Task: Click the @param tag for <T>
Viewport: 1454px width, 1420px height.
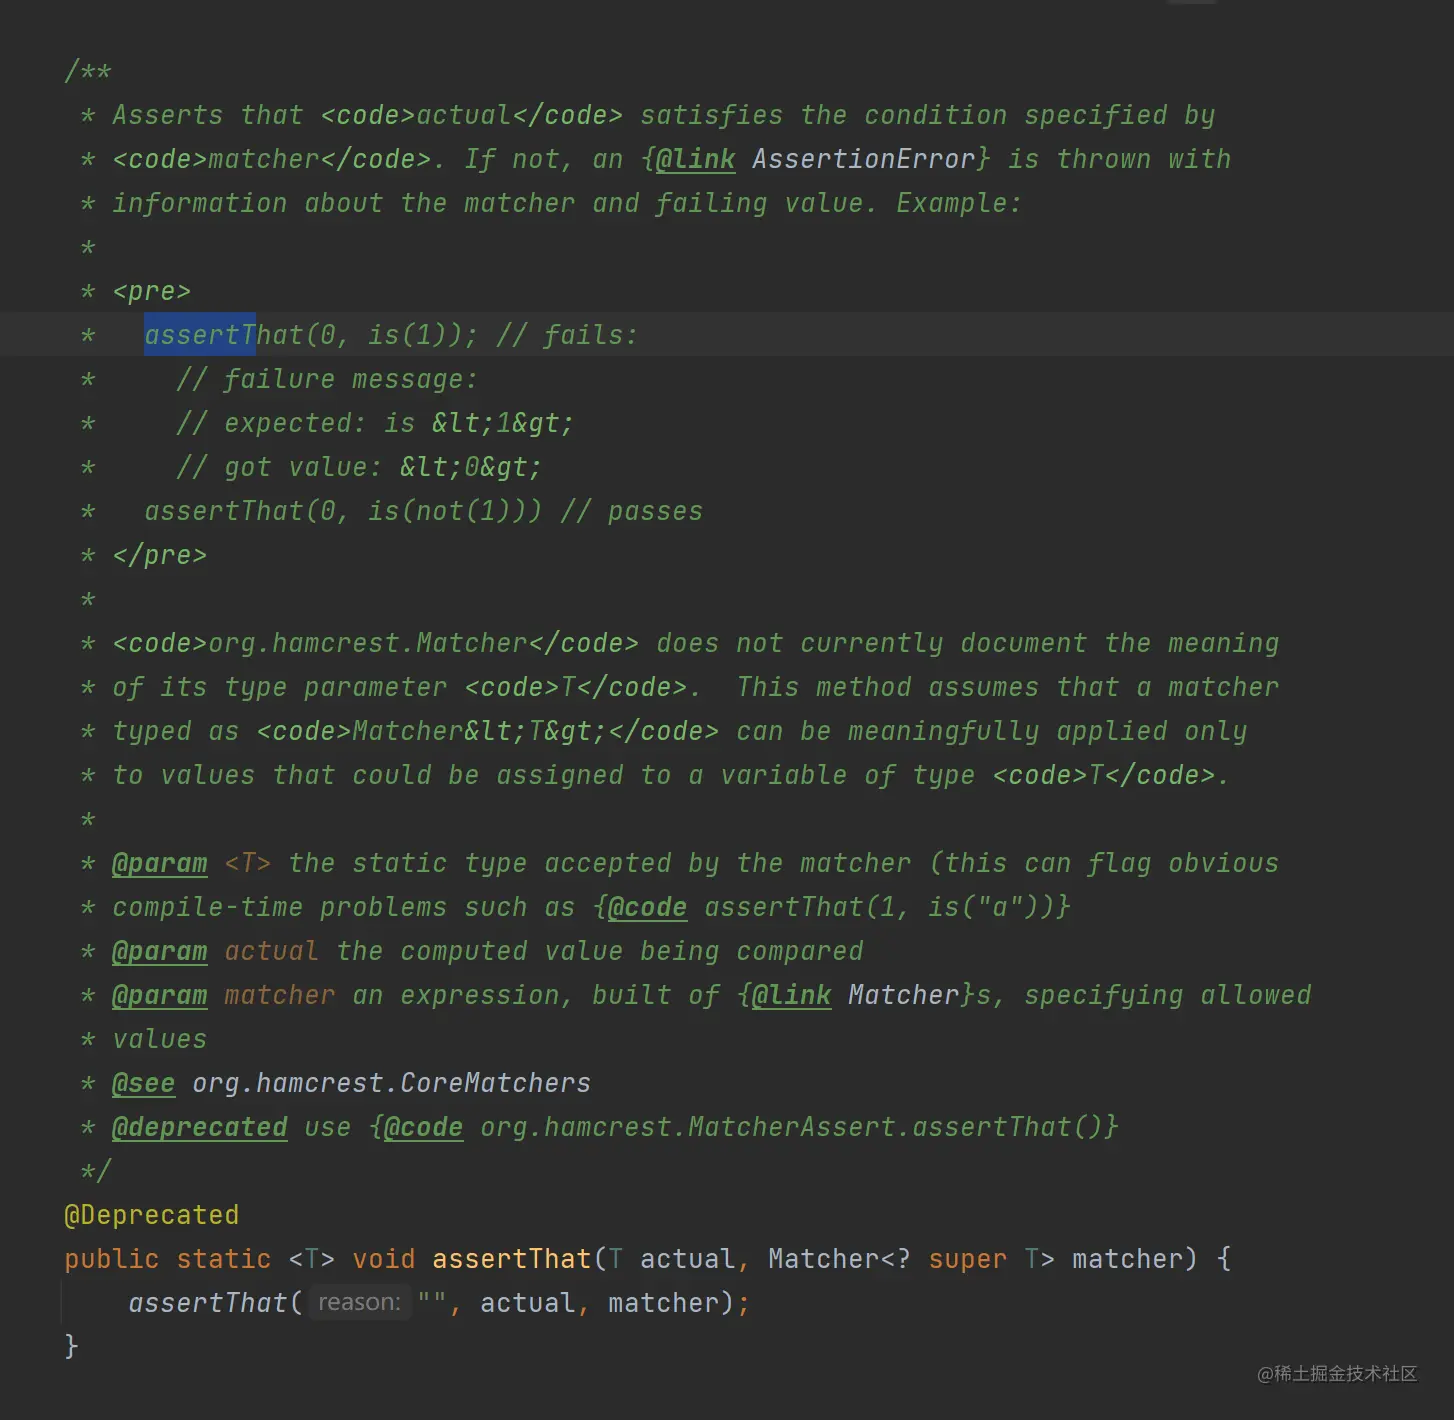Action: click(160, 864)
